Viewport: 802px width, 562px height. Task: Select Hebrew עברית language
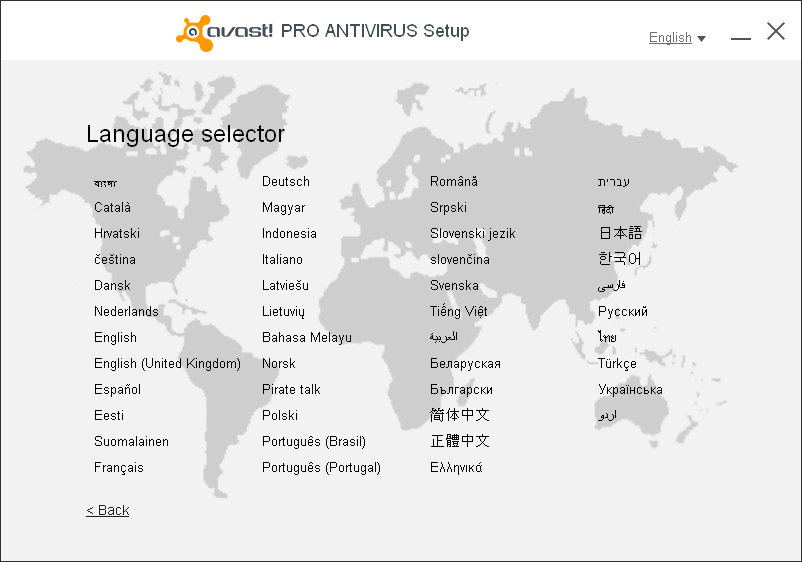(x=614, y=182)
